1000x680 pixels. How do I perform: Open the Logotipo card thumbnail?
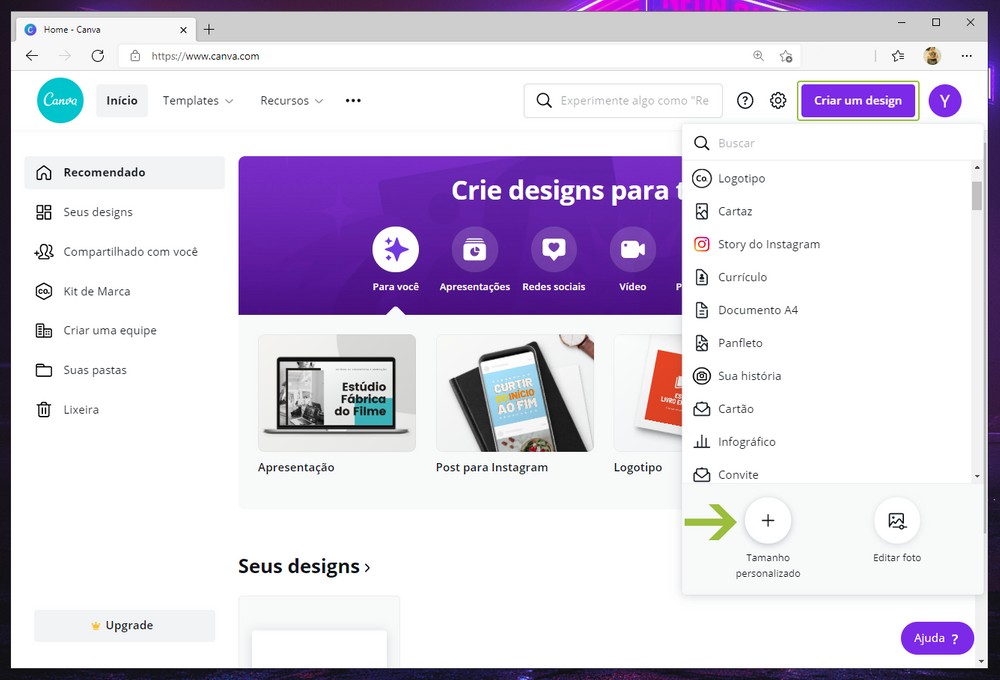(648, 393)
